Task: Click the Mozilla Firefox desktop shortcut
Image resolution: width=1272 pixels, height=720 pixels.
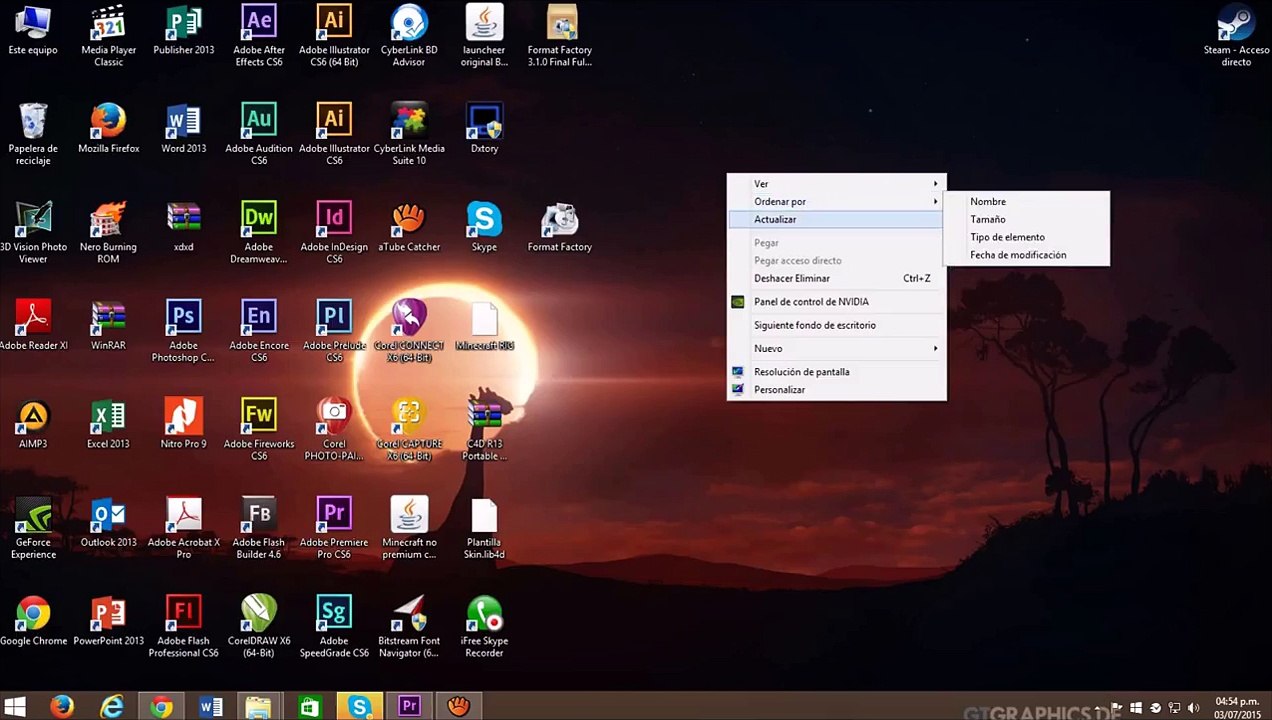Action: pyautogui.click(x=108, y=129)
